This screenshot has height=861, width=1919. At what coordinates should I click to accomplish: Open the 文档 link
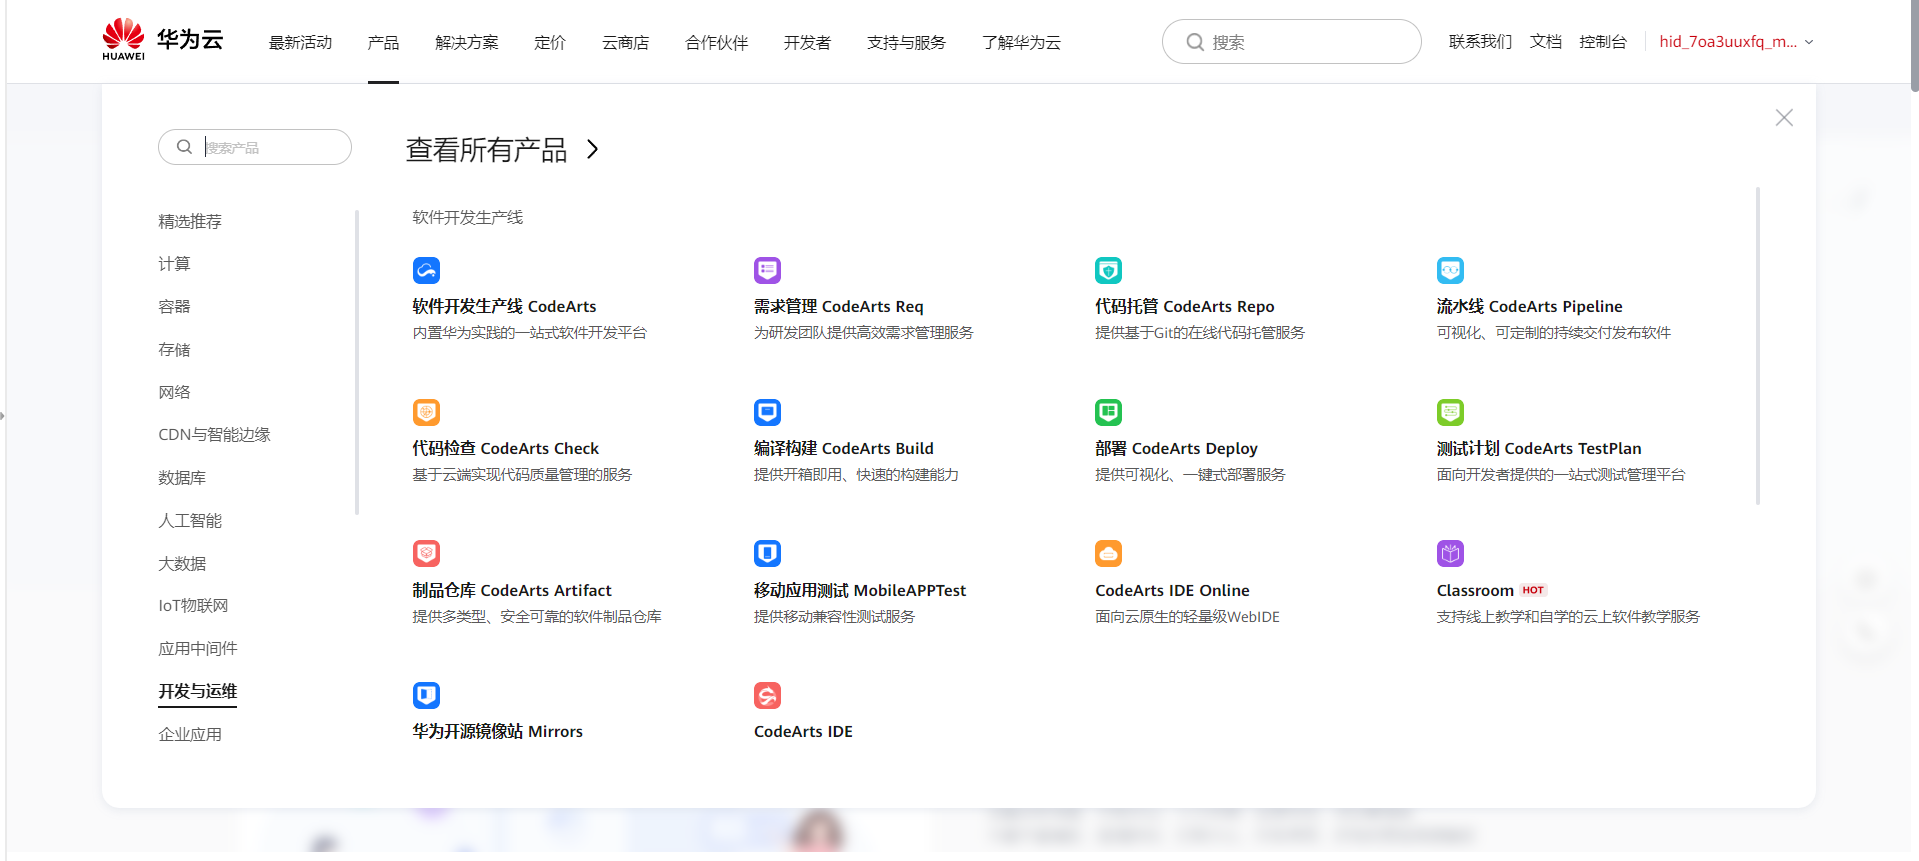[1545, 42]
